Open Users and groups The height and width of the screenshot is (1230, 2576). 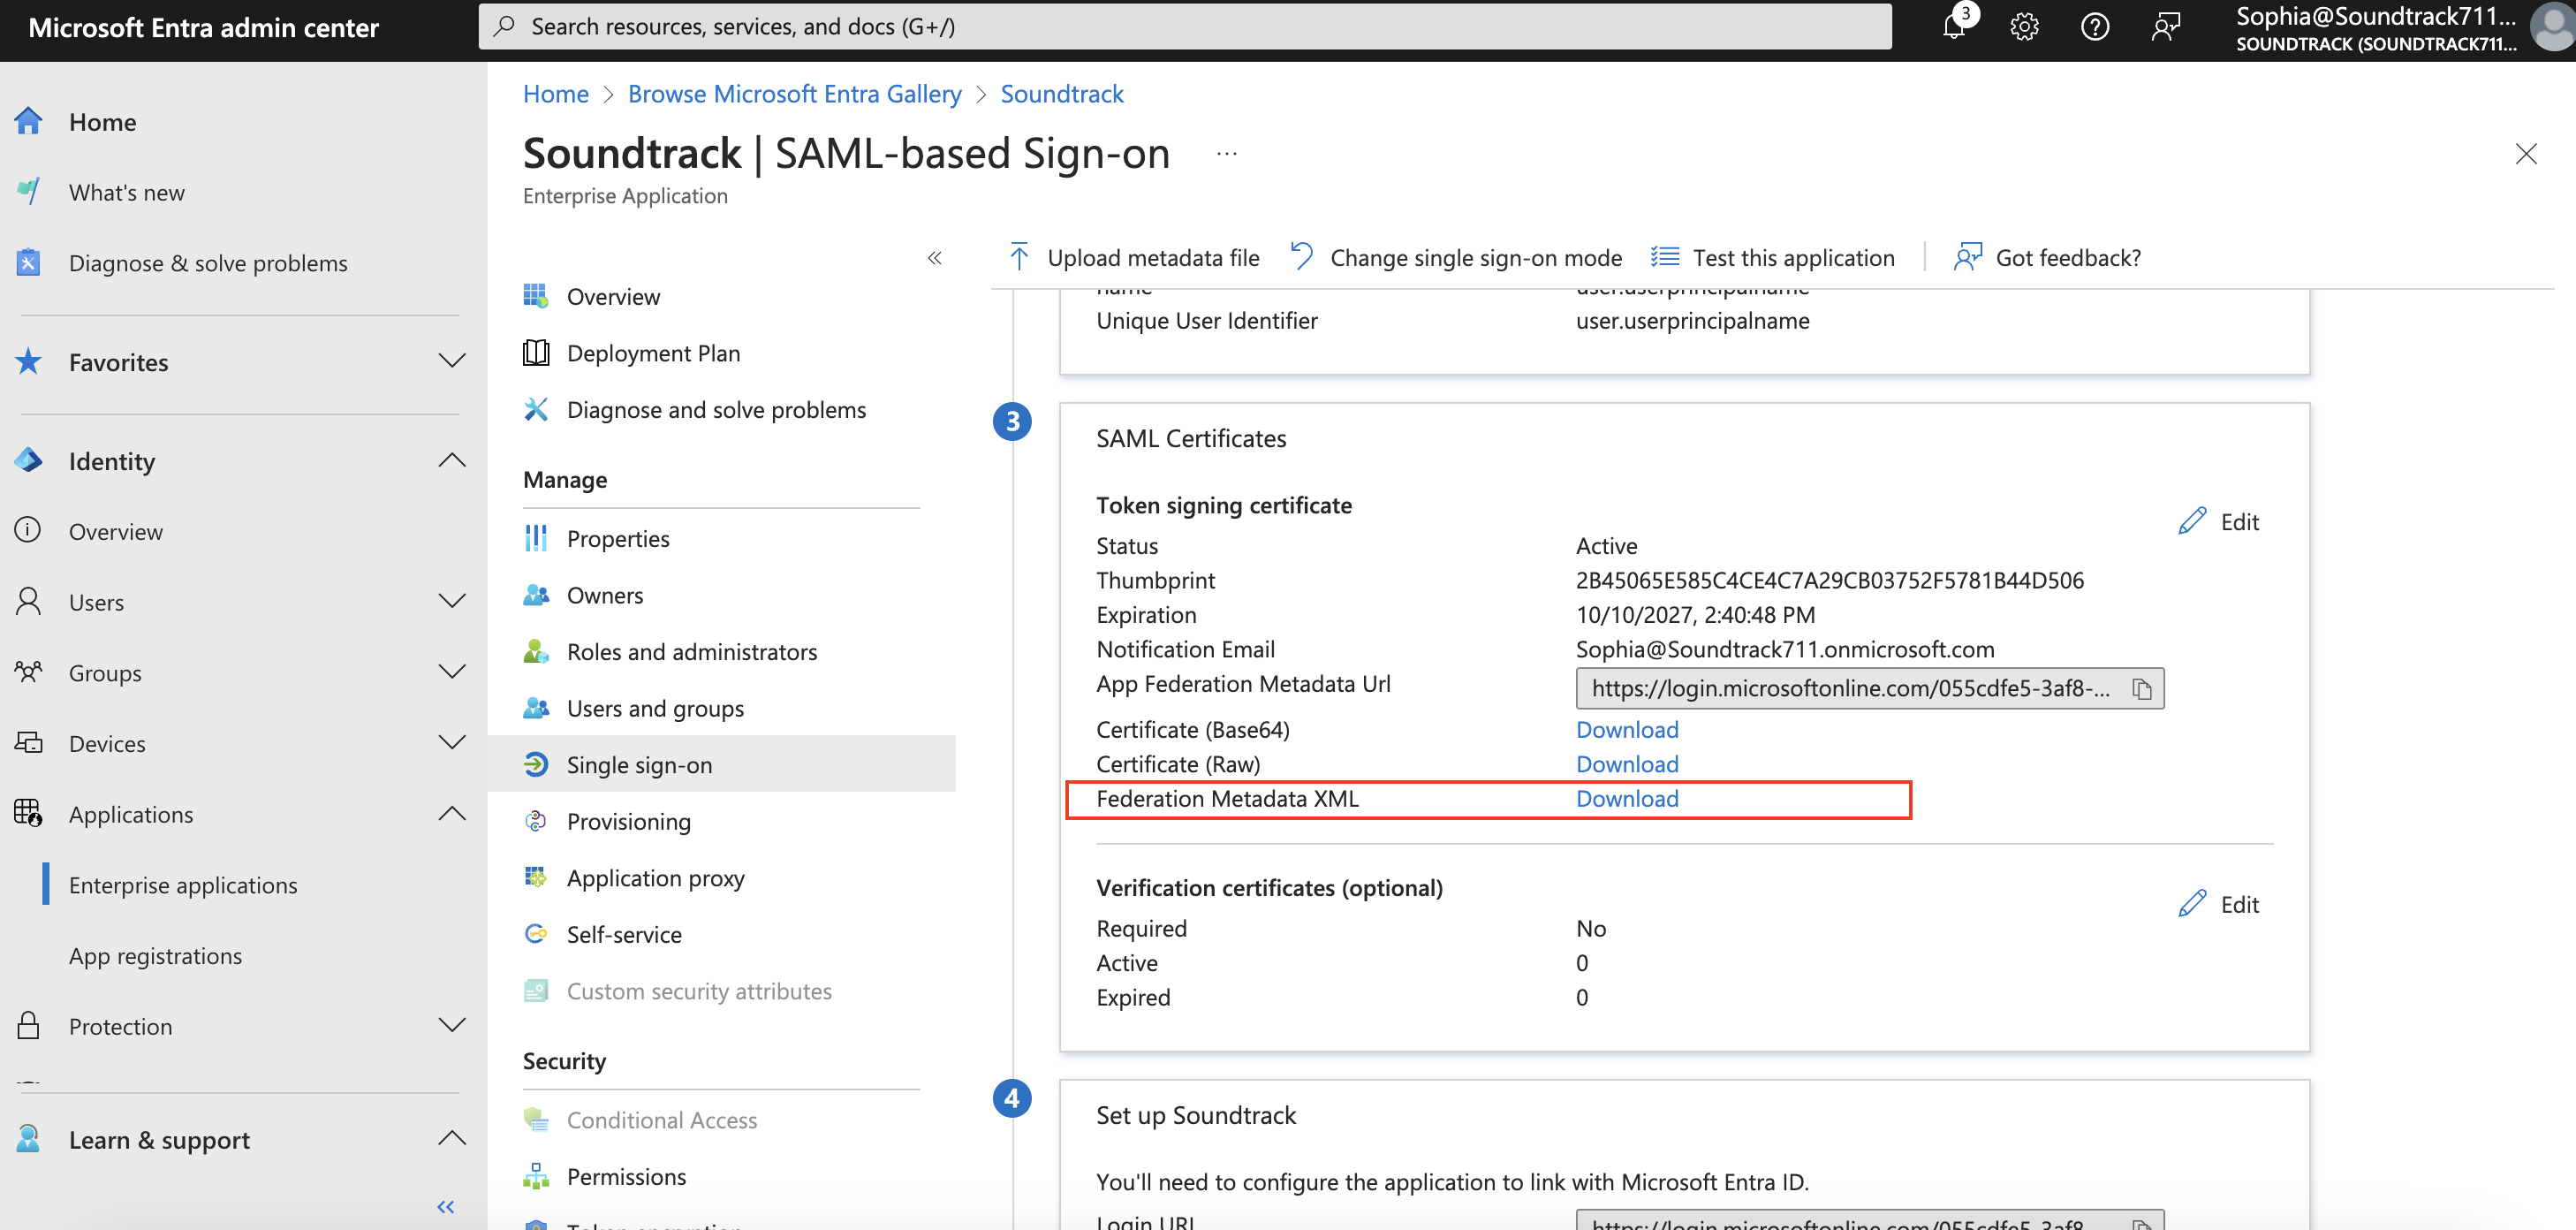655,708
